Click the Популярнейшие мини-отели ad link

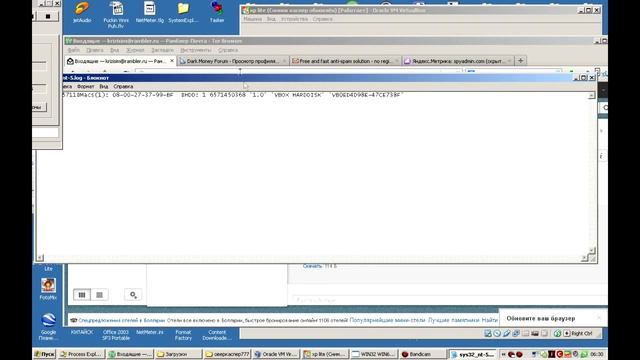387,320
